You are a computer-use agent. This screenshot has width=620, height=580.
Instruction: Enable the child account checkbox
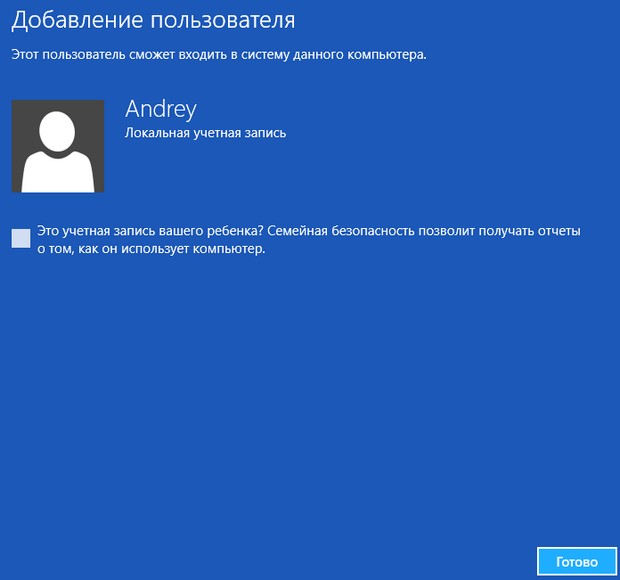(x=21, y=238)
